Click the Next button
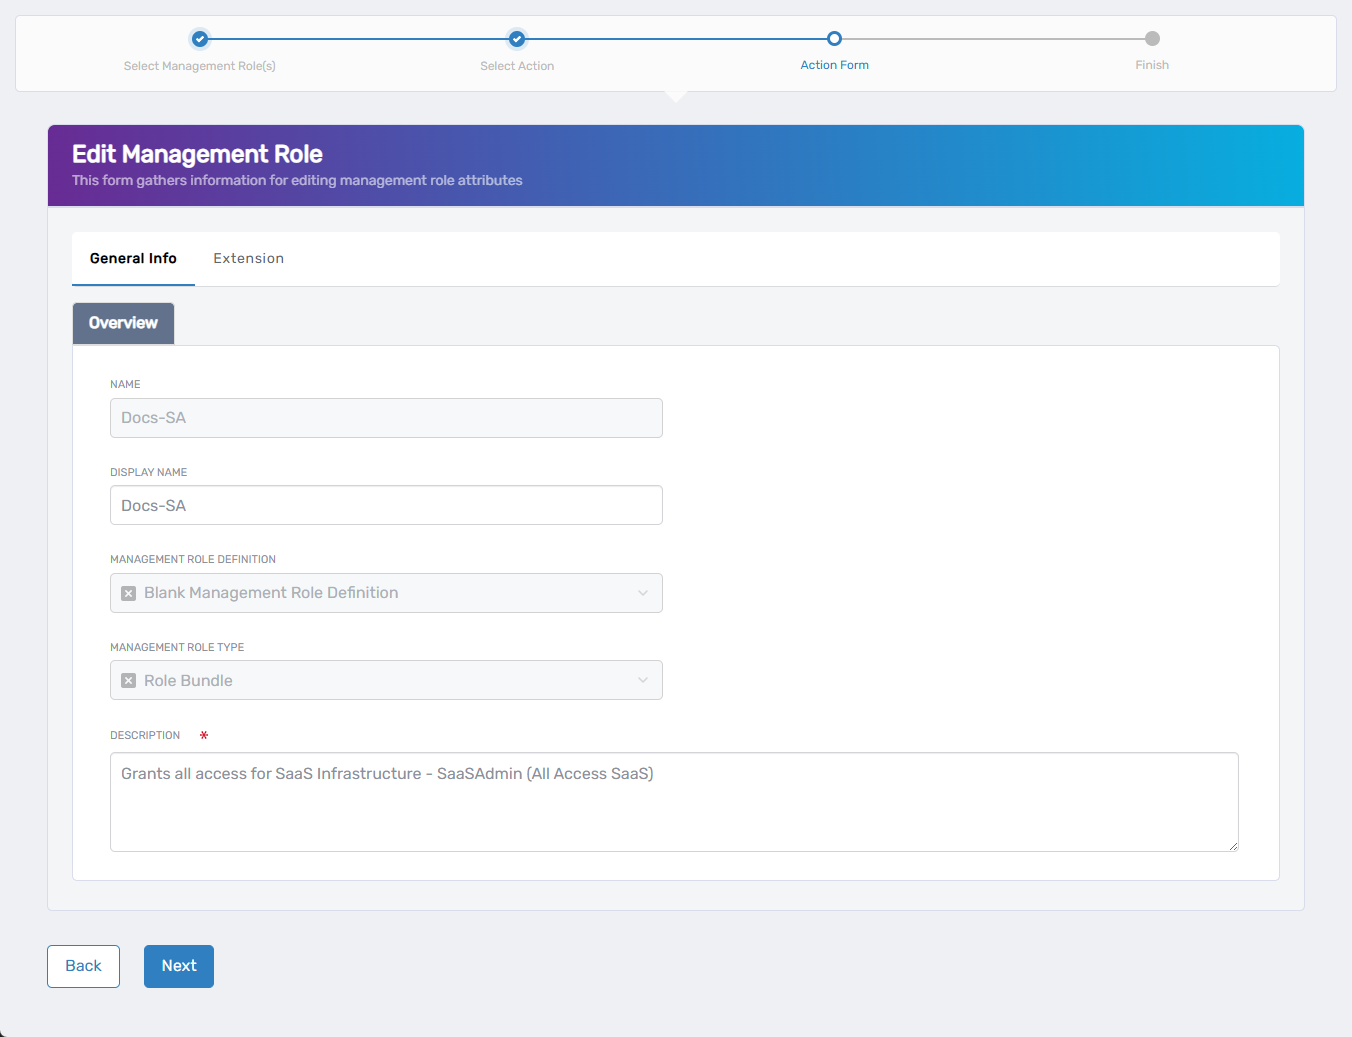The height and width of the screenshot is (1037, 1352). [178, 965]
